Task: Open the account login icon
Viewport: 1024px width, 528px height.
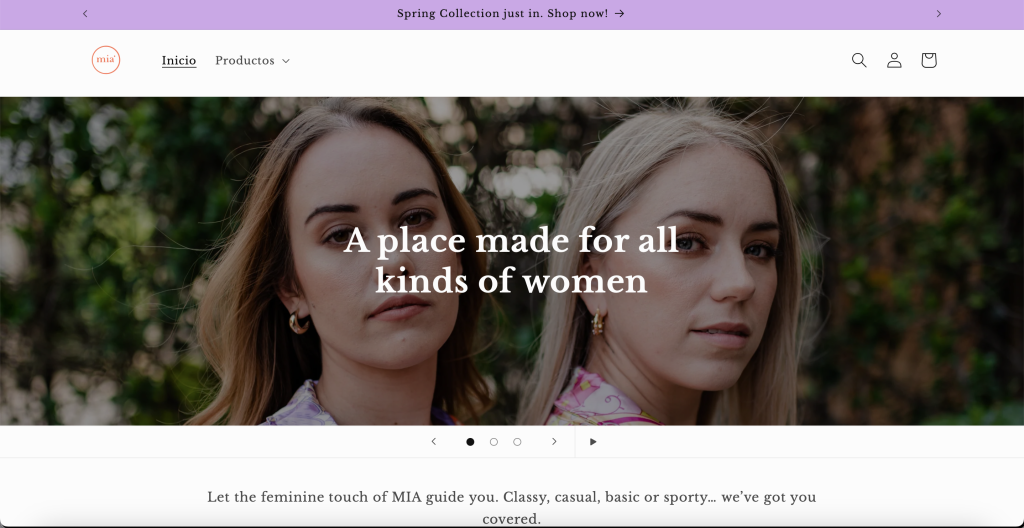Action: [x=894, y=60]
